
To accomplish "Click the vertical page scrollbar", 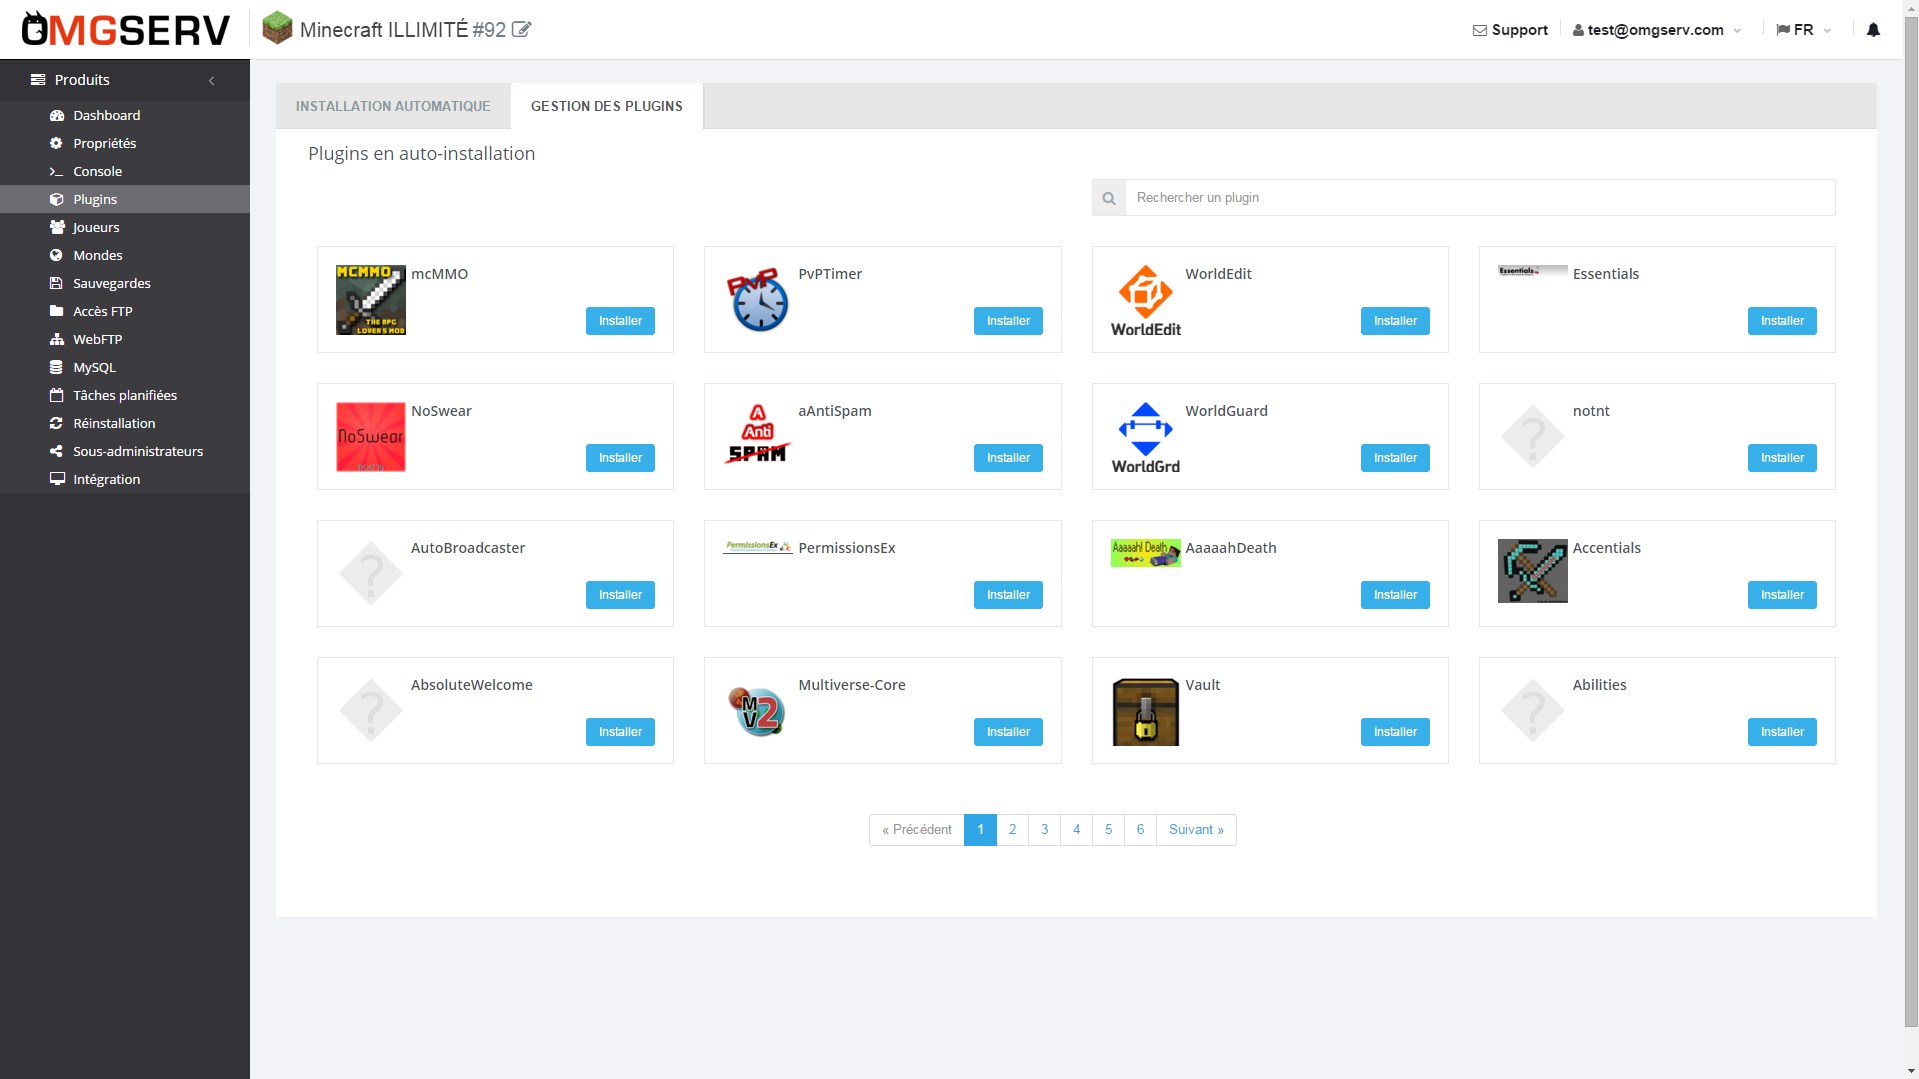I will (1911, 520).
